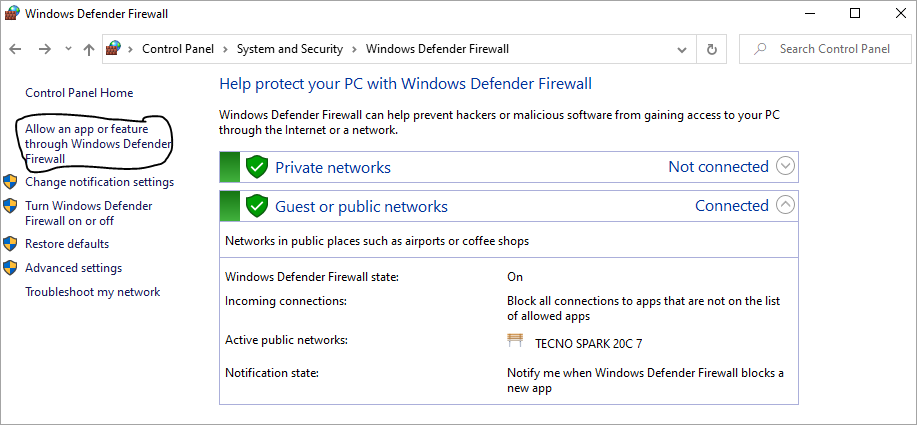This screenshot has width=917, height=425.
Task: Open Allow an app or feature link
Action: pyautogui.click(x=98, y=143)
